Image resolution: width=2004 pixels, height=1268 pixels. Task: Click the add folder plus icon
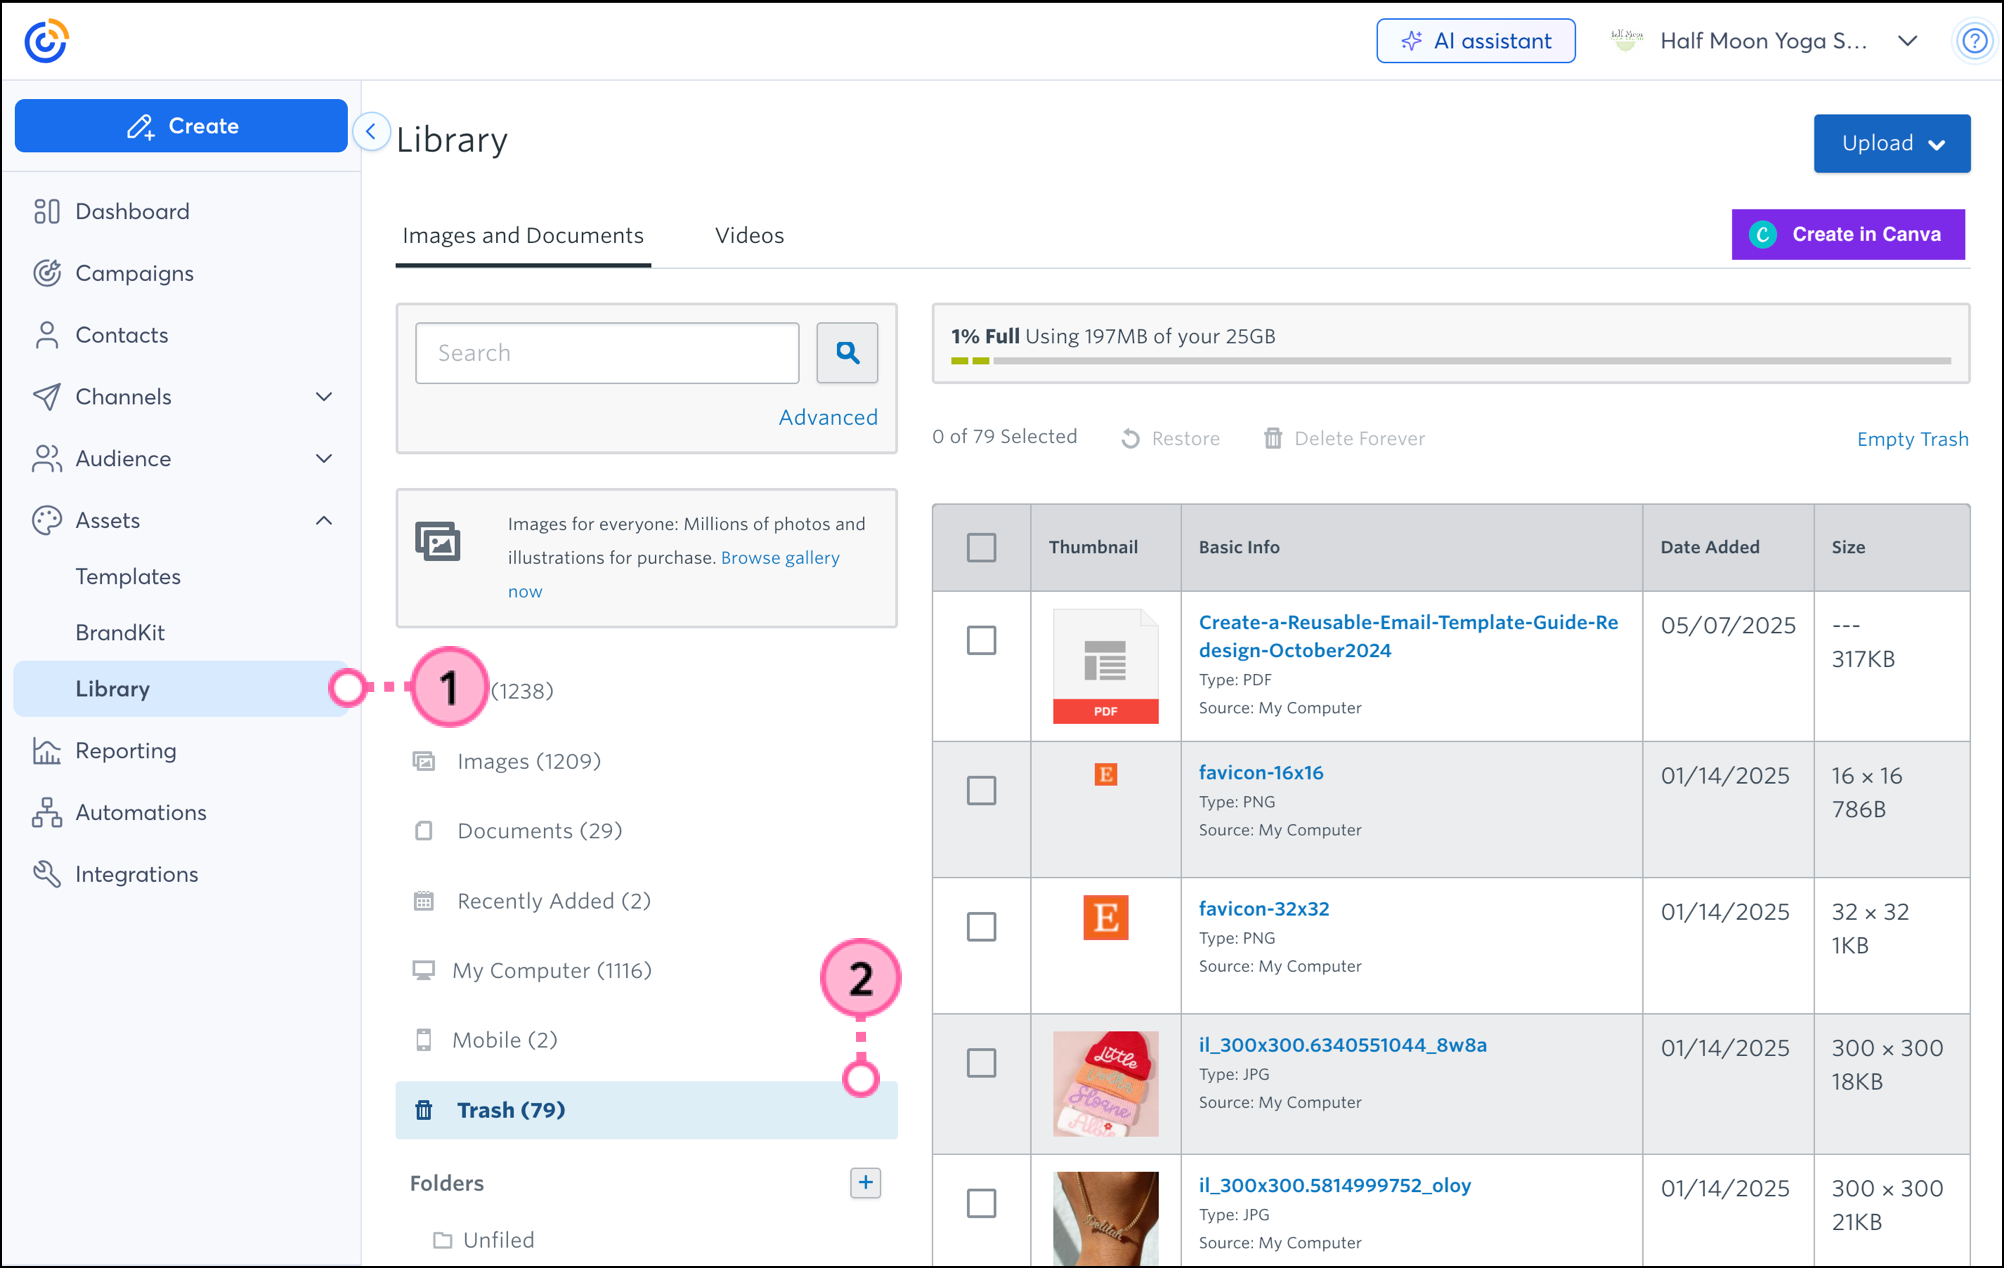click(865, 1182)
